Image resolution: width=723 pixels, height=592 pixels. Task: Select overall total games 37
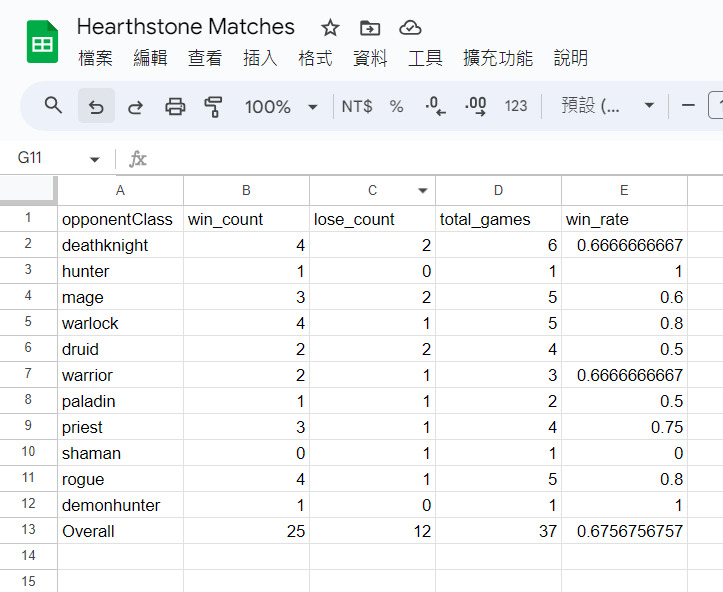[498, 531]
